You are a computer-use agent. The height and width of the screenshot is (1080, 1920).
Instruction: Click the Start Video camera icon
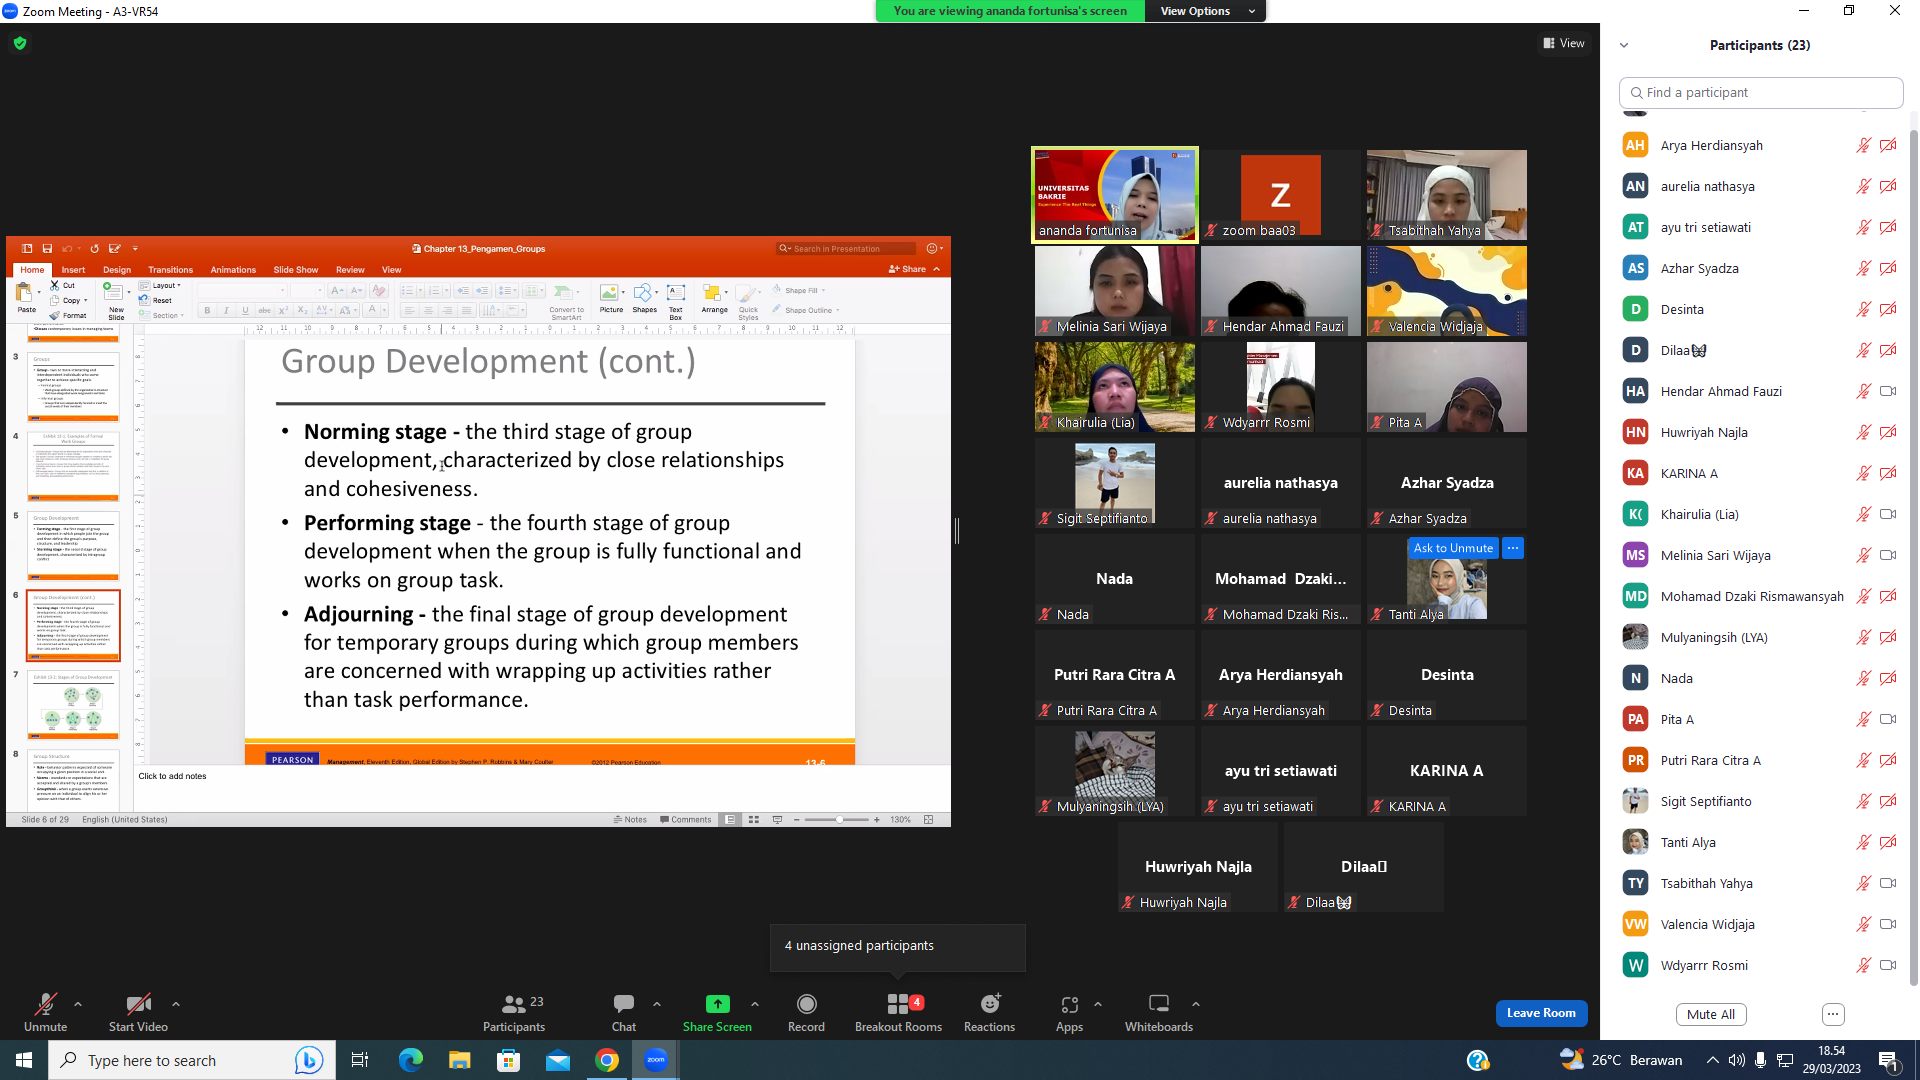click(138, 1004)
